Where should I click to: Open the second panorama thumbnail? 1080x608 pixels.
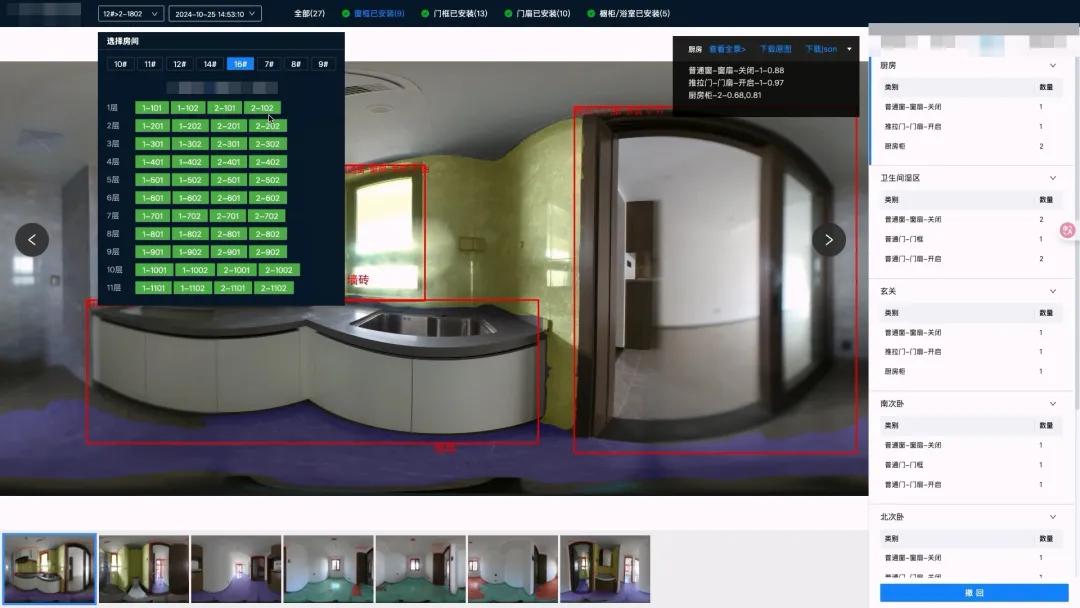pos(144,569)
